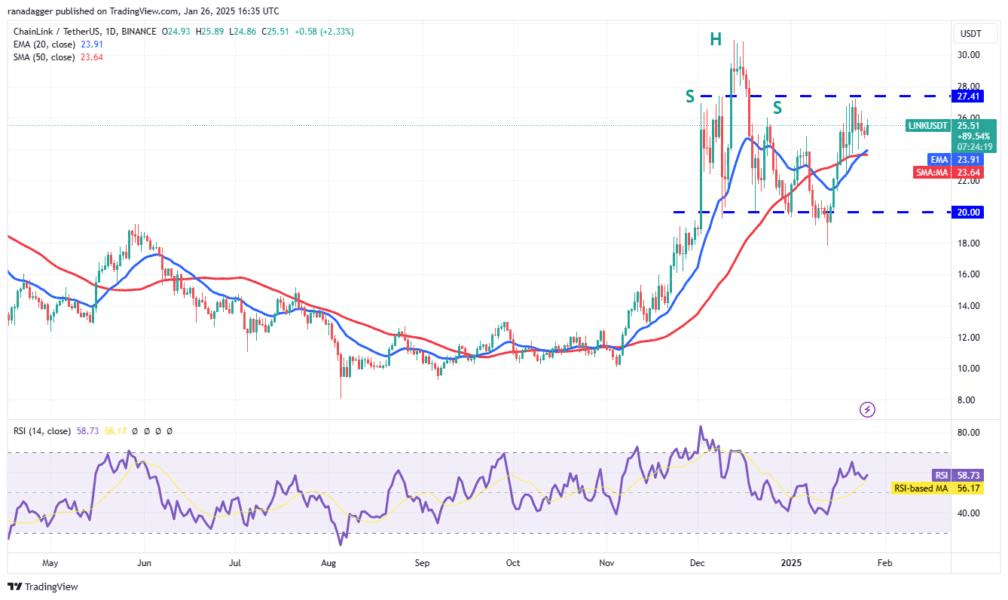
Task: Click the yellow RSI-based MA tag
Action: click(x=921, y=489)
